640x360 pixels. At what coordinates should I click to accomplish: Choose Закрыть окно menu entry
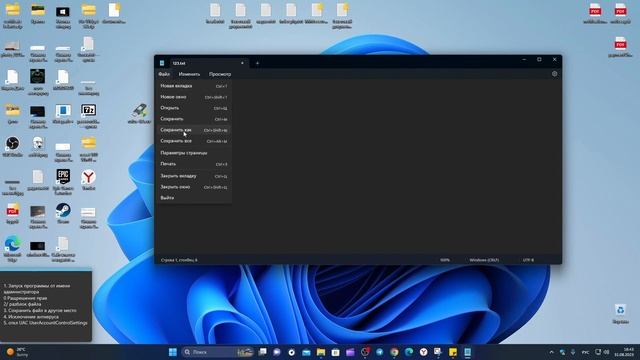194,187
